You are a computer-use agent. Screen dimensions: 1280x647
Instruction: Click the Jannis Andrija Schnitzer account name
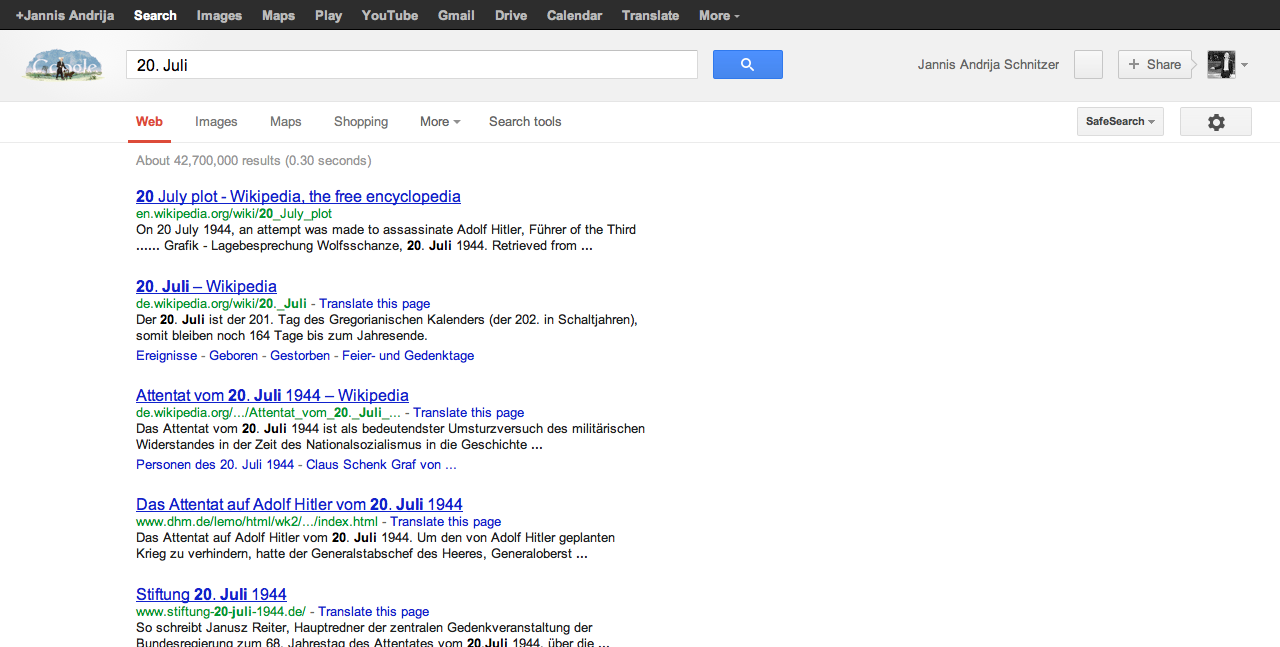[988, 65]
